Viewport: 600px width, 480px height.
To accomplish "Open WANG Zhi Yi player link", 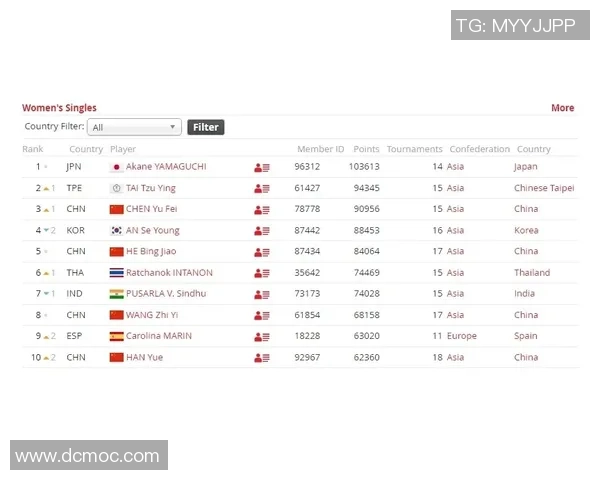I will click(152, 315).
